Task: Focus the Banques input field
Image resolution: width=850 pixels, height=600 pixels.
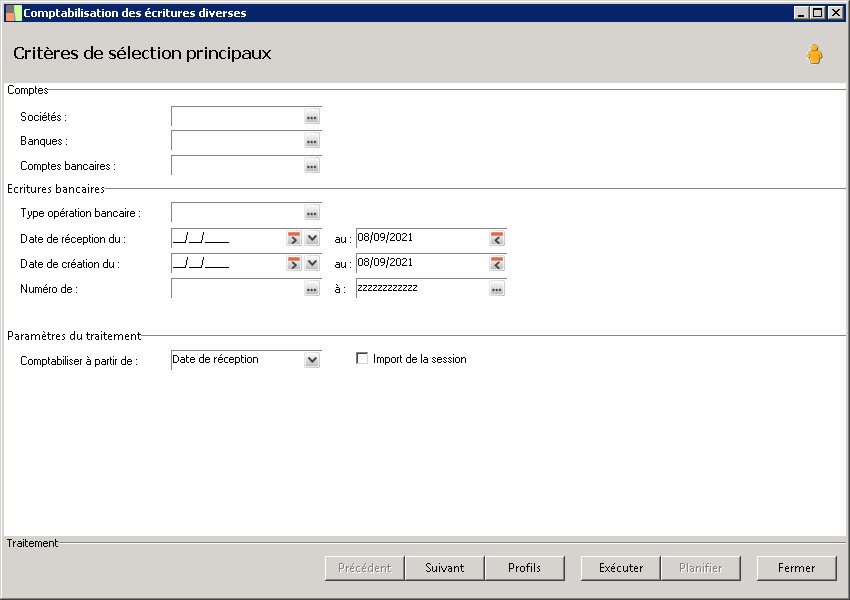Action: [237, 141]
